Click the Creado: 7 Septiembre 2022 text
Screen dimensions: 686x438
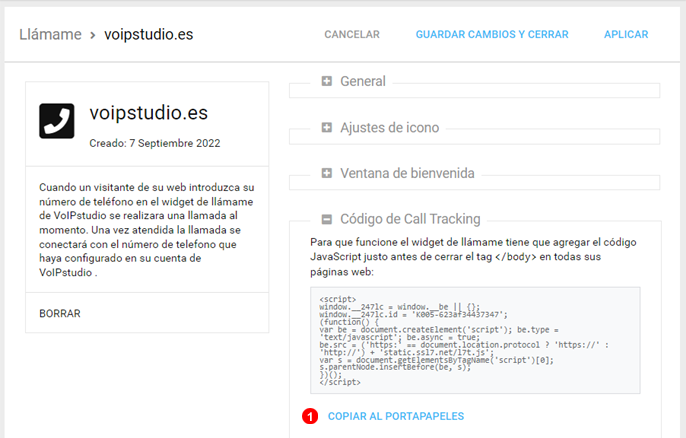(x=155, y=143)
